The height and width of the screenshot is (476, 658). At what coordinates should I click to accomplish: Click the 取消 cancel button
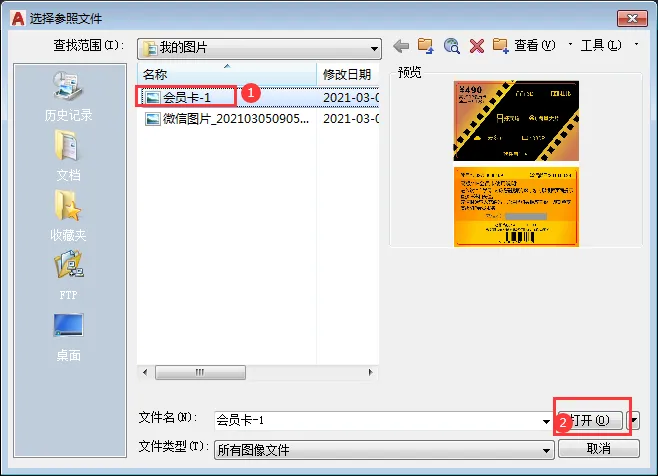[x=599, y=448]
